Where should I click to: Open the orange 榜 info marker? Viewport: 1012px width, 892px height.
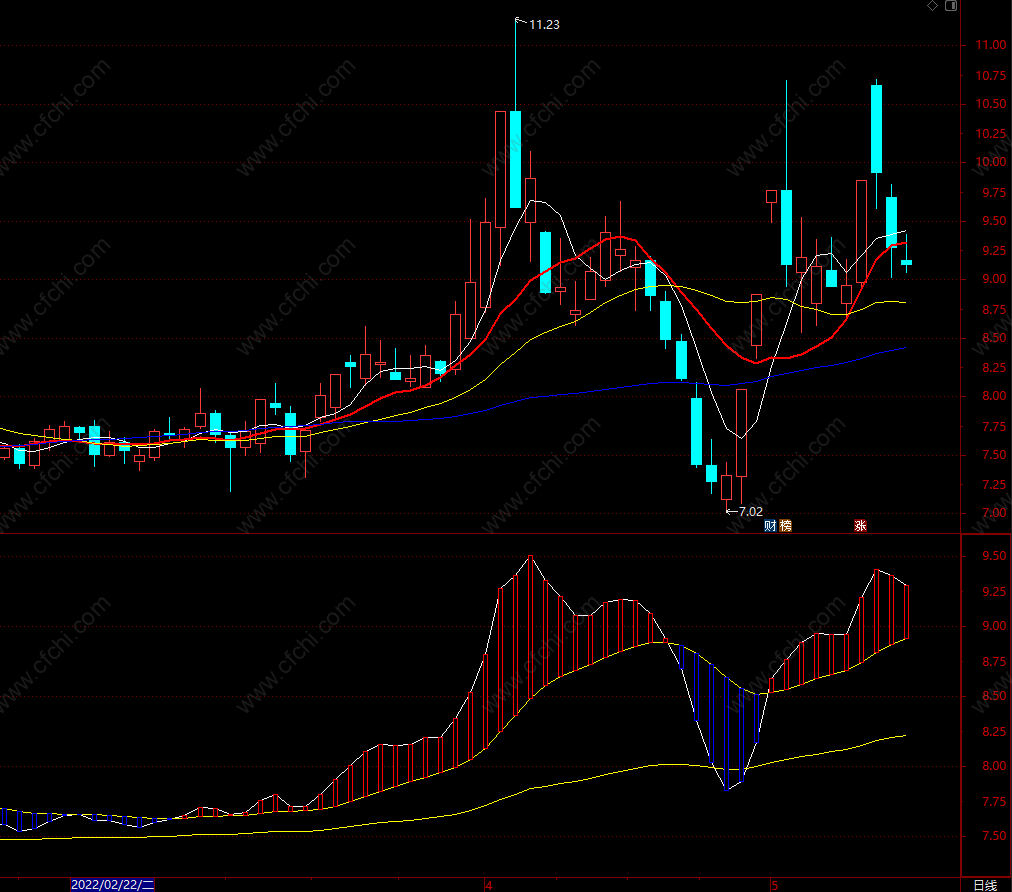[x=785, y=525]
